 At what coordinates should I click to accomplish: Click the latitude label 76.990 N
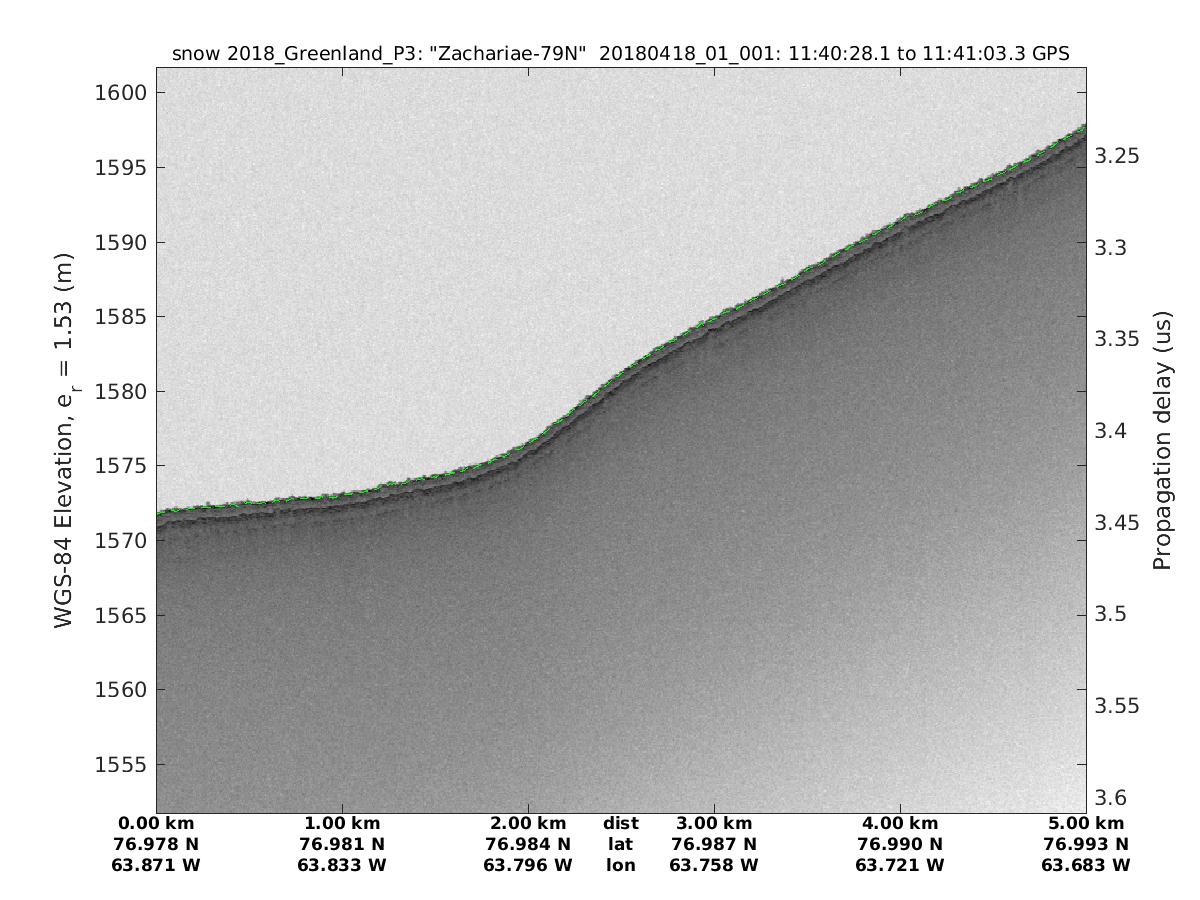[x=900, y=844]
